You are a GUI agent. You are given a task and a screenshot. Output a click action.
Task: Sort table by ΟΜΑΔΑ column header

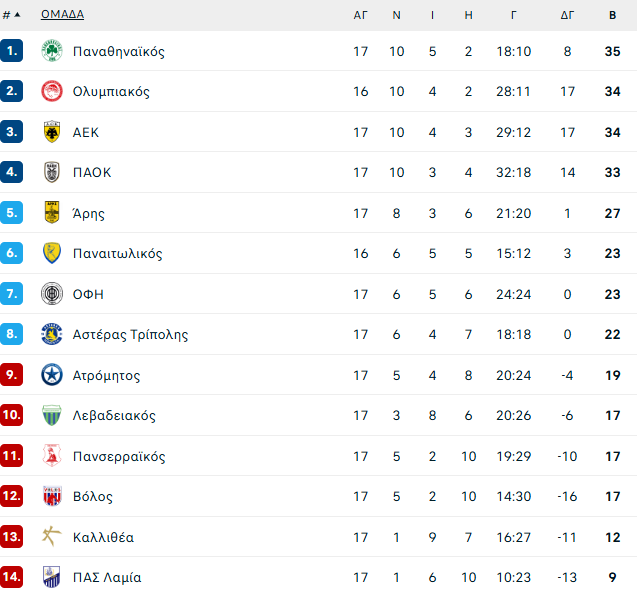[x=63, y=15]
